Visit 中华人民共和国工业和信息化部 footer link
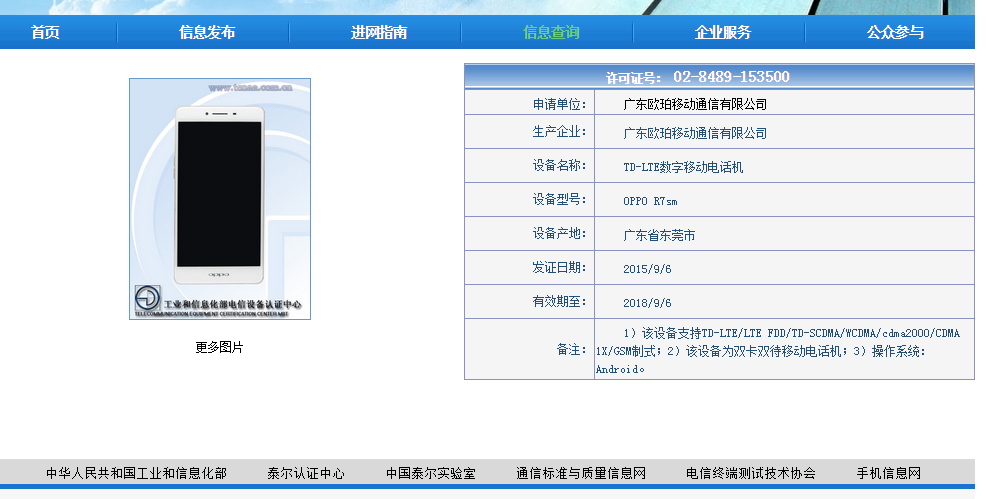This screenshot has height=499, width=986. pos(136,473)
